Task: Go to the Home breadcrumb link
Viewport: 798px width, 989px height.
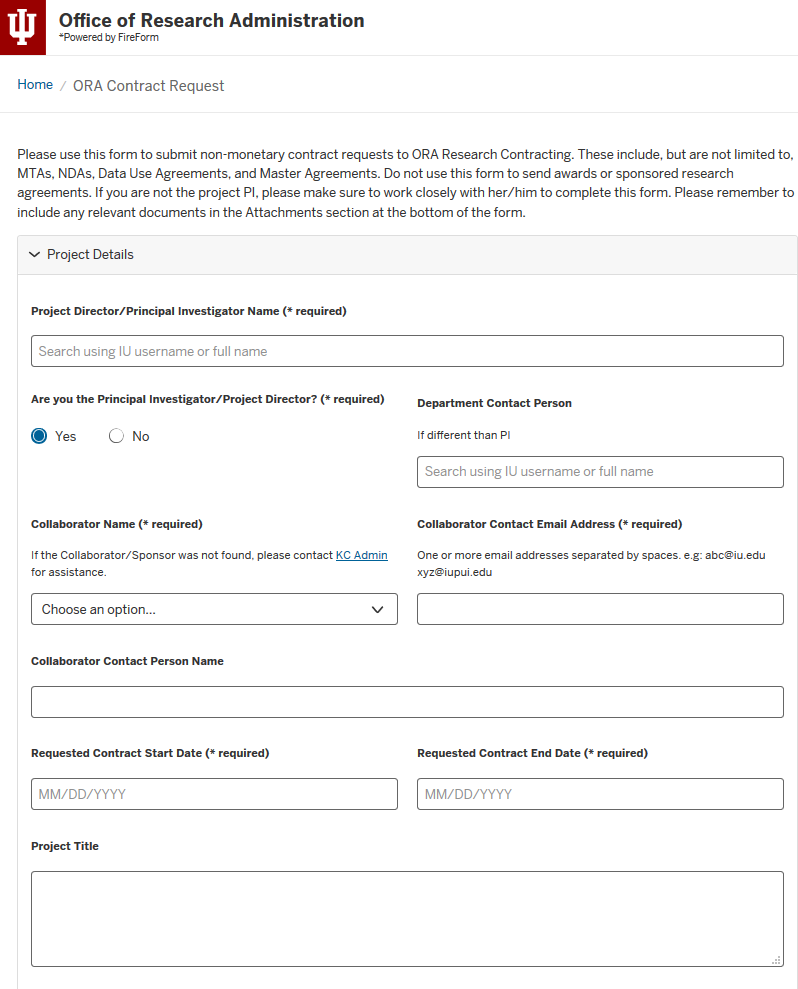Action: click(35, 85)
